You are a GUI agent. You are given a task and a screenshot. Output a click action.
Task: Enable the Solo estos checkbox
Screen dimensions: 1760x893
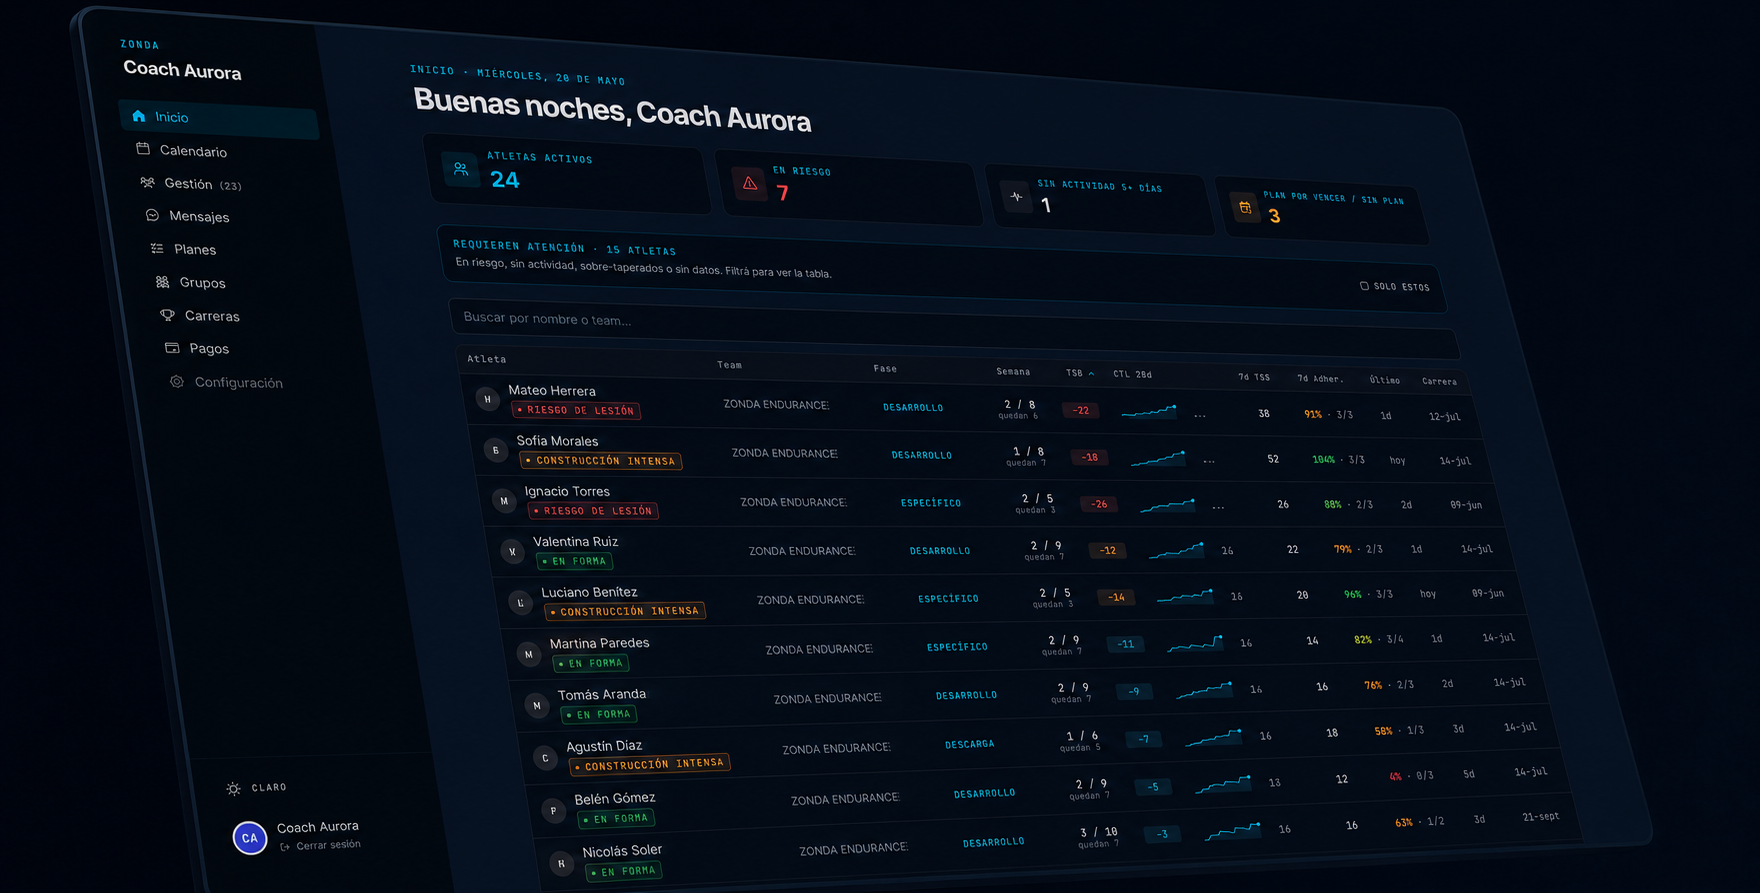pyautogui.click(x=1364, y=285)
